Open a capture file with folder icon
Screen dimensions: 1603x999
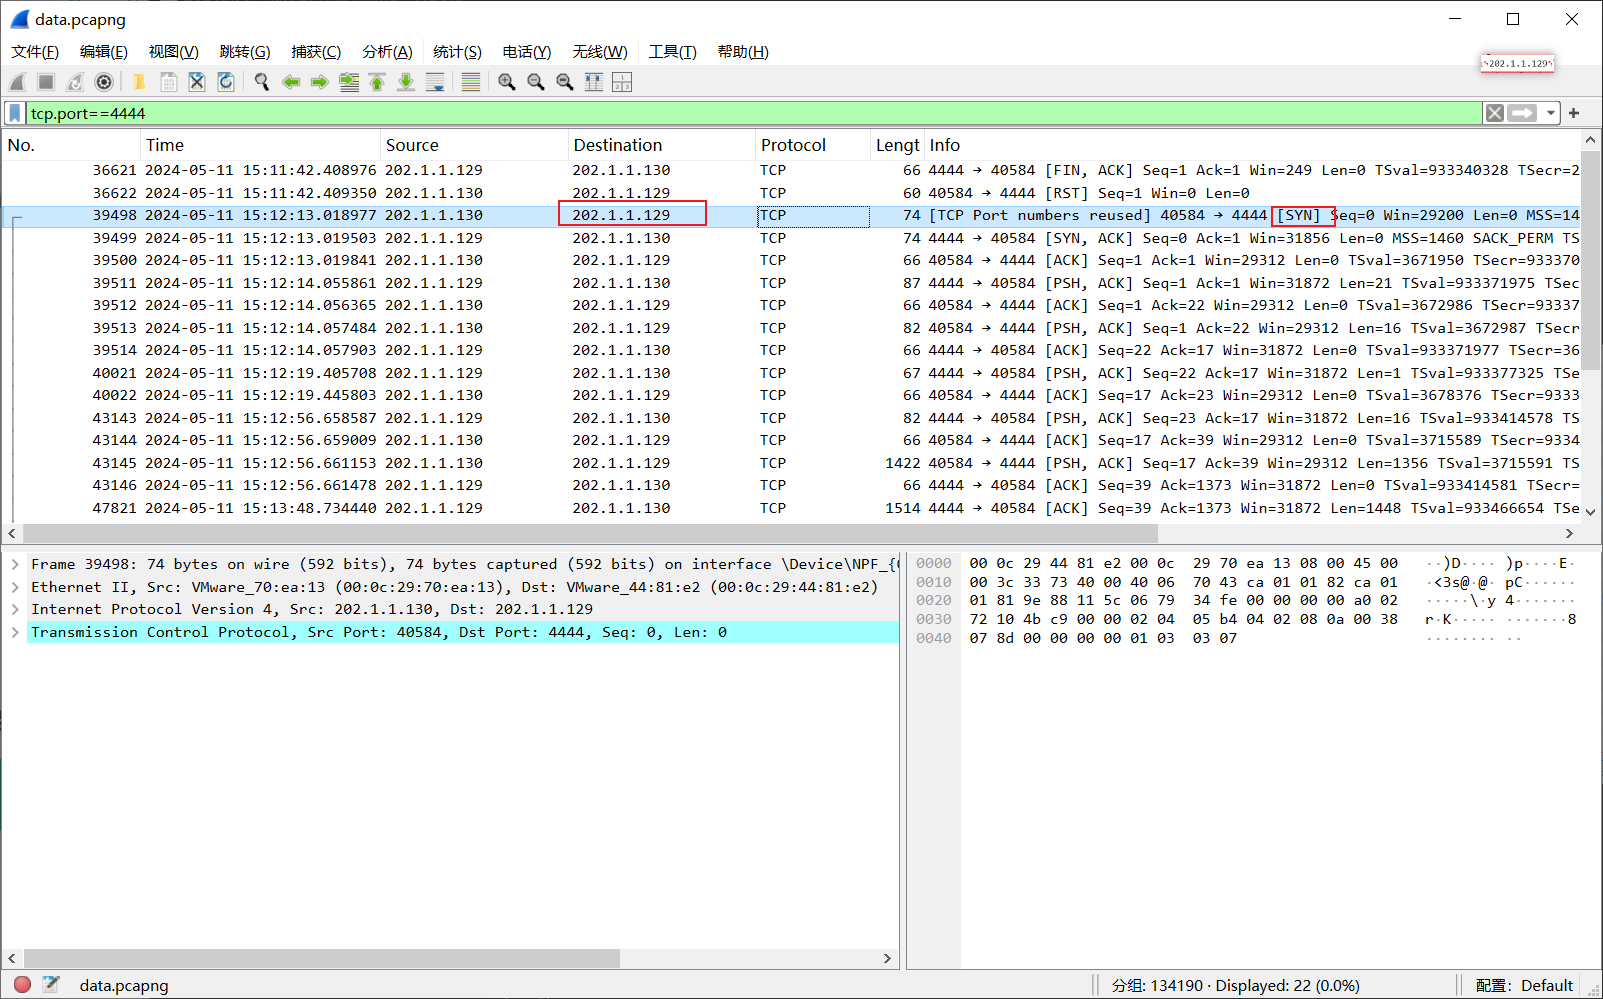[139, 82]
